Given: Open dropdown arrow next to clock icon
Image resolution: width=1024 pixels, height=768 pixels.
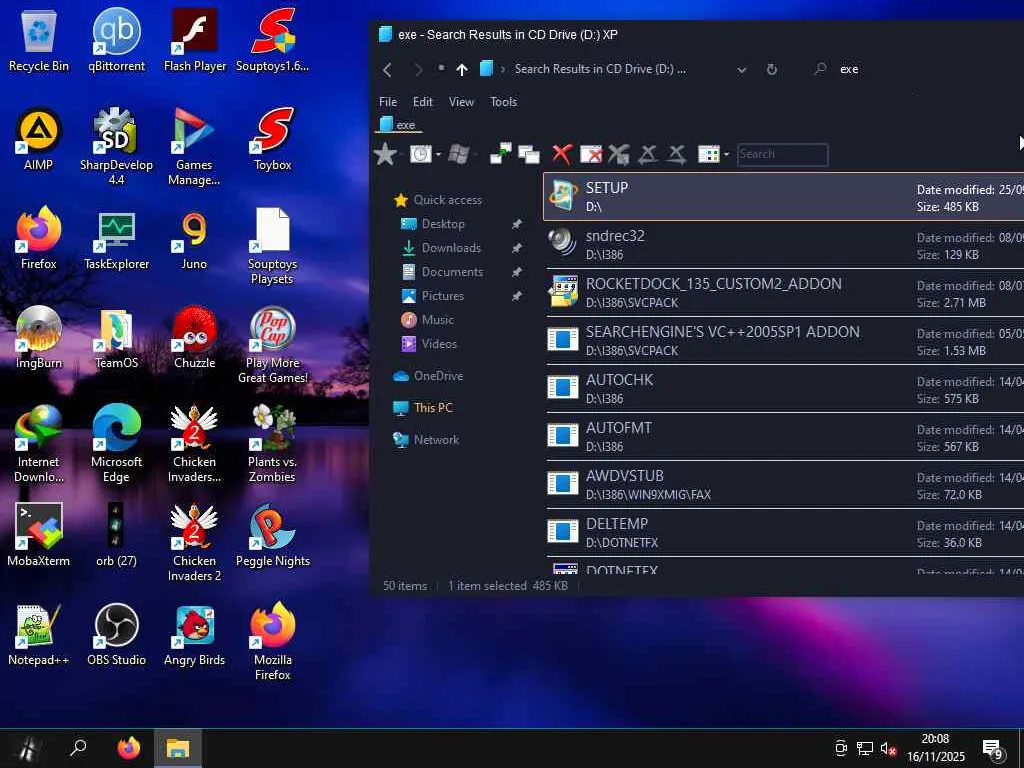Looking at the screenshot, I should click(438, 155).
